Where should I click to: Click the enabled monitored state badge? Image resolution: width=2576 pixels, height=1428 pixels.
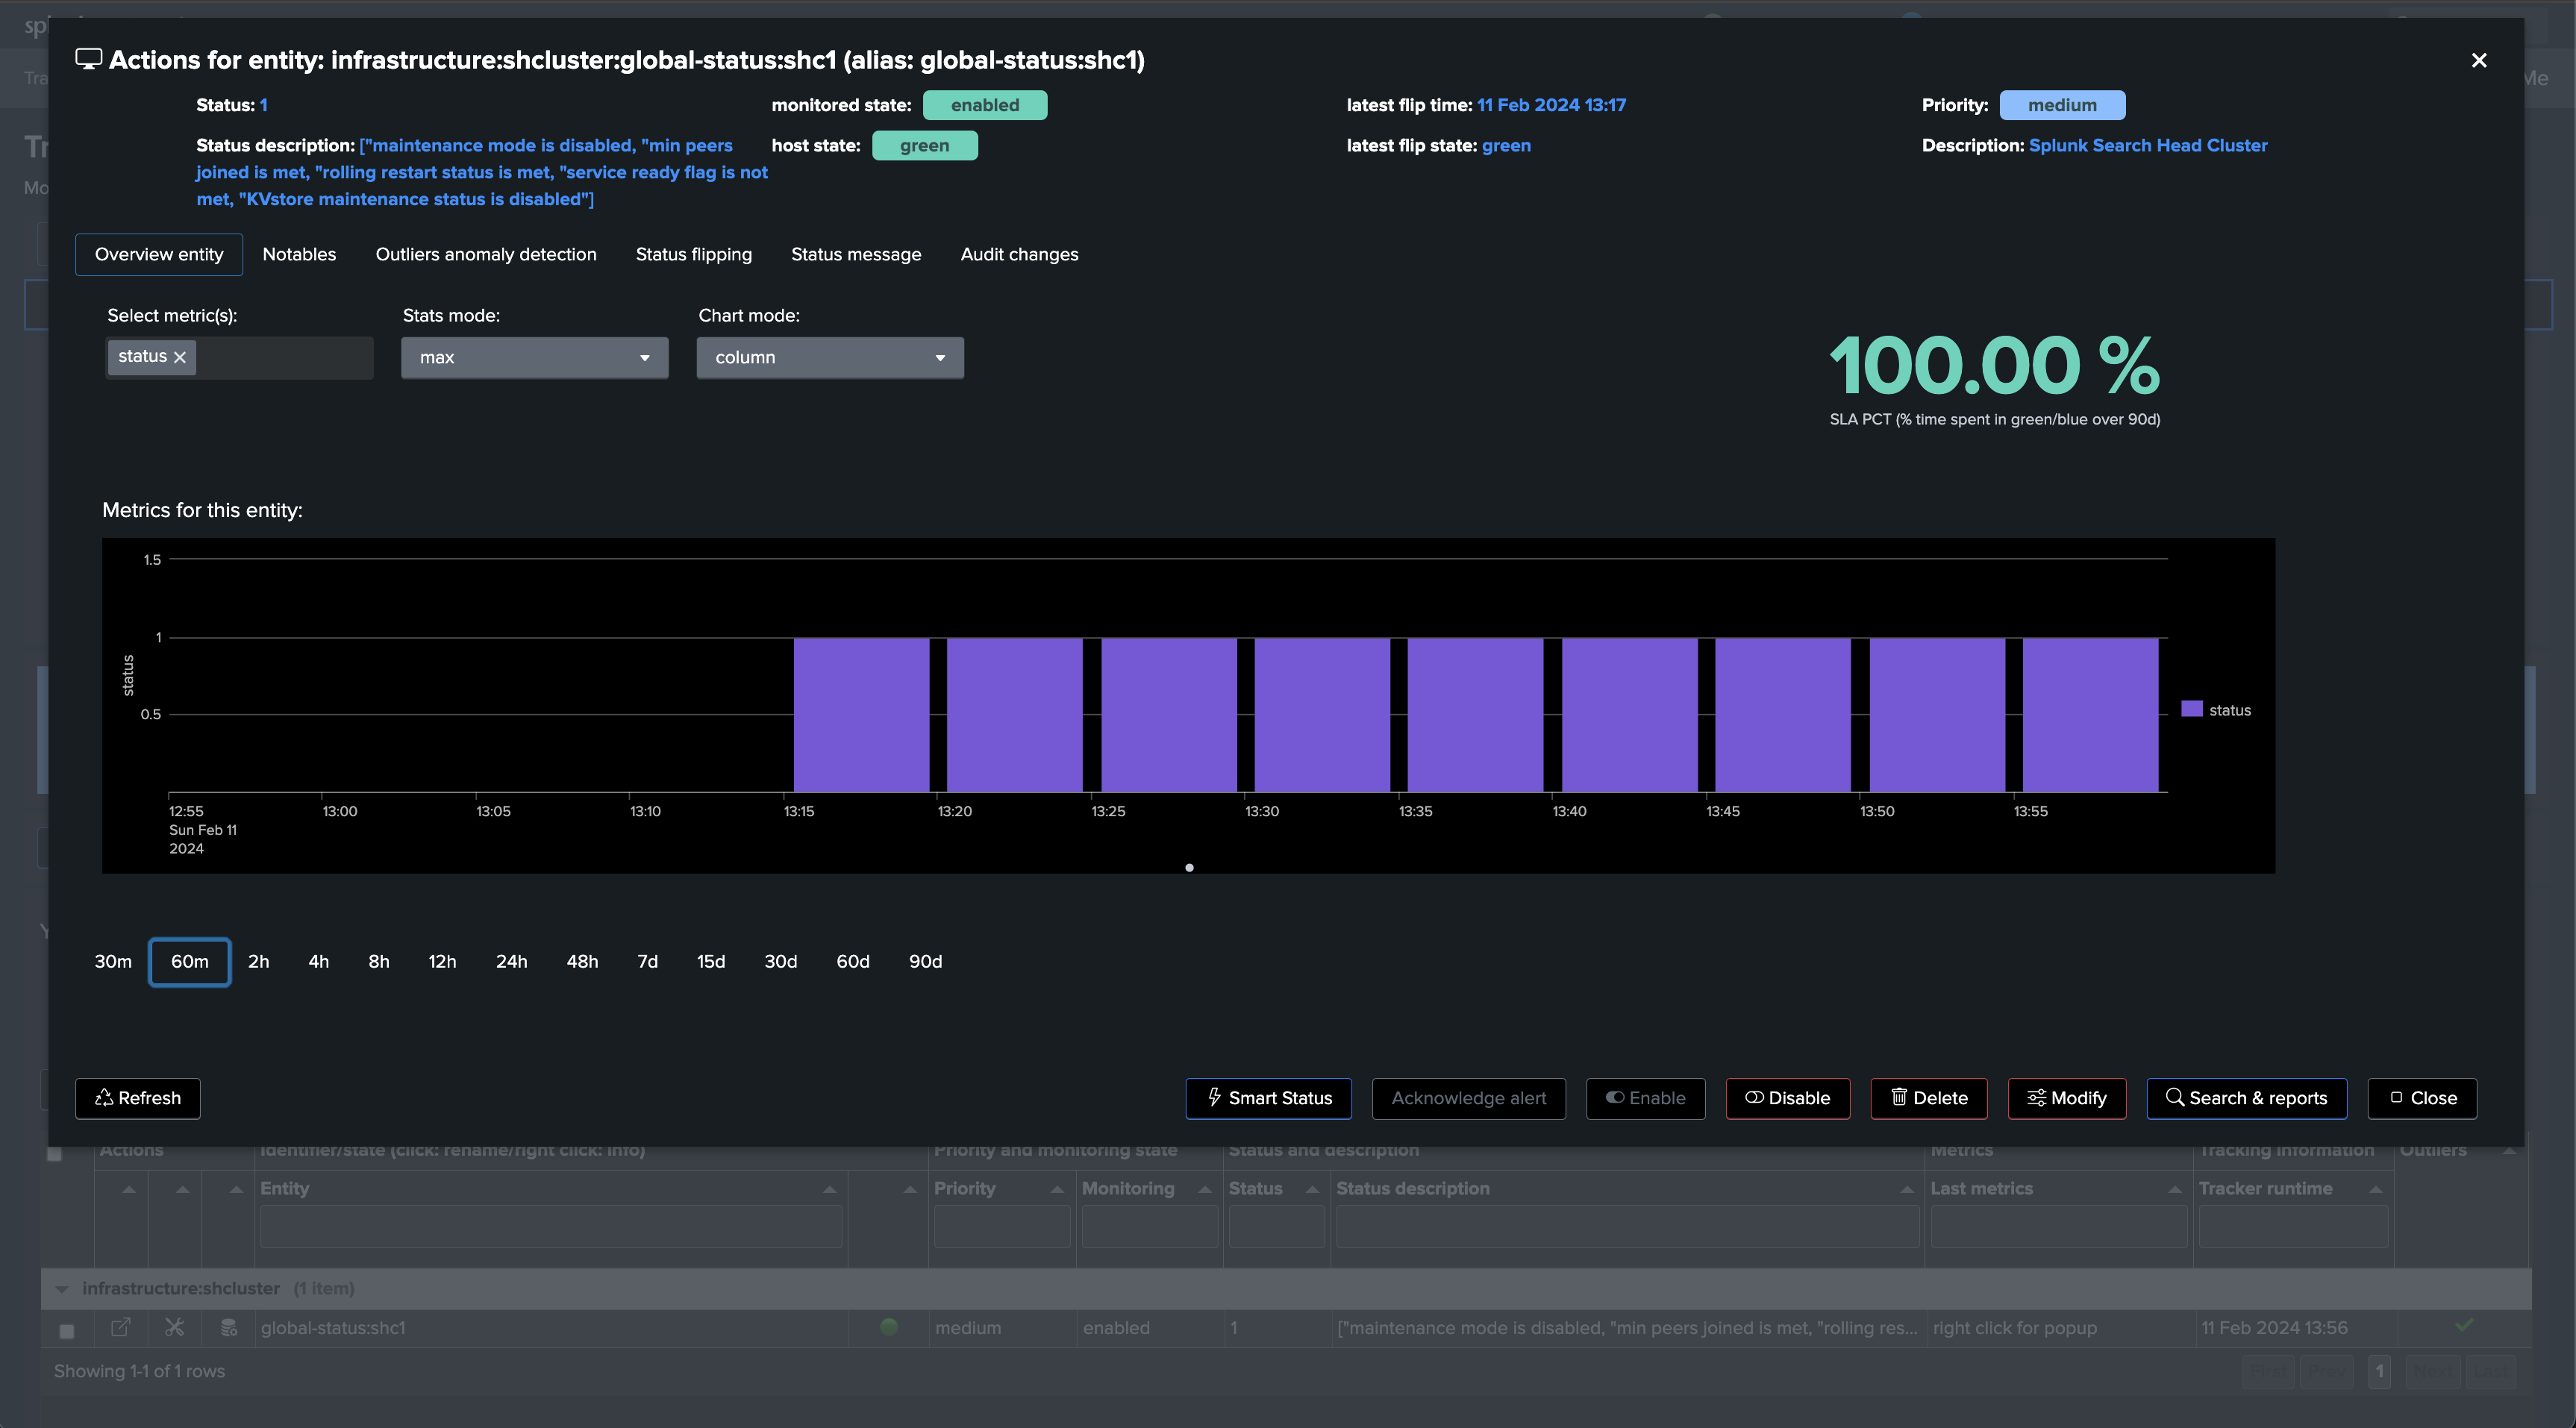pos(984,105)
